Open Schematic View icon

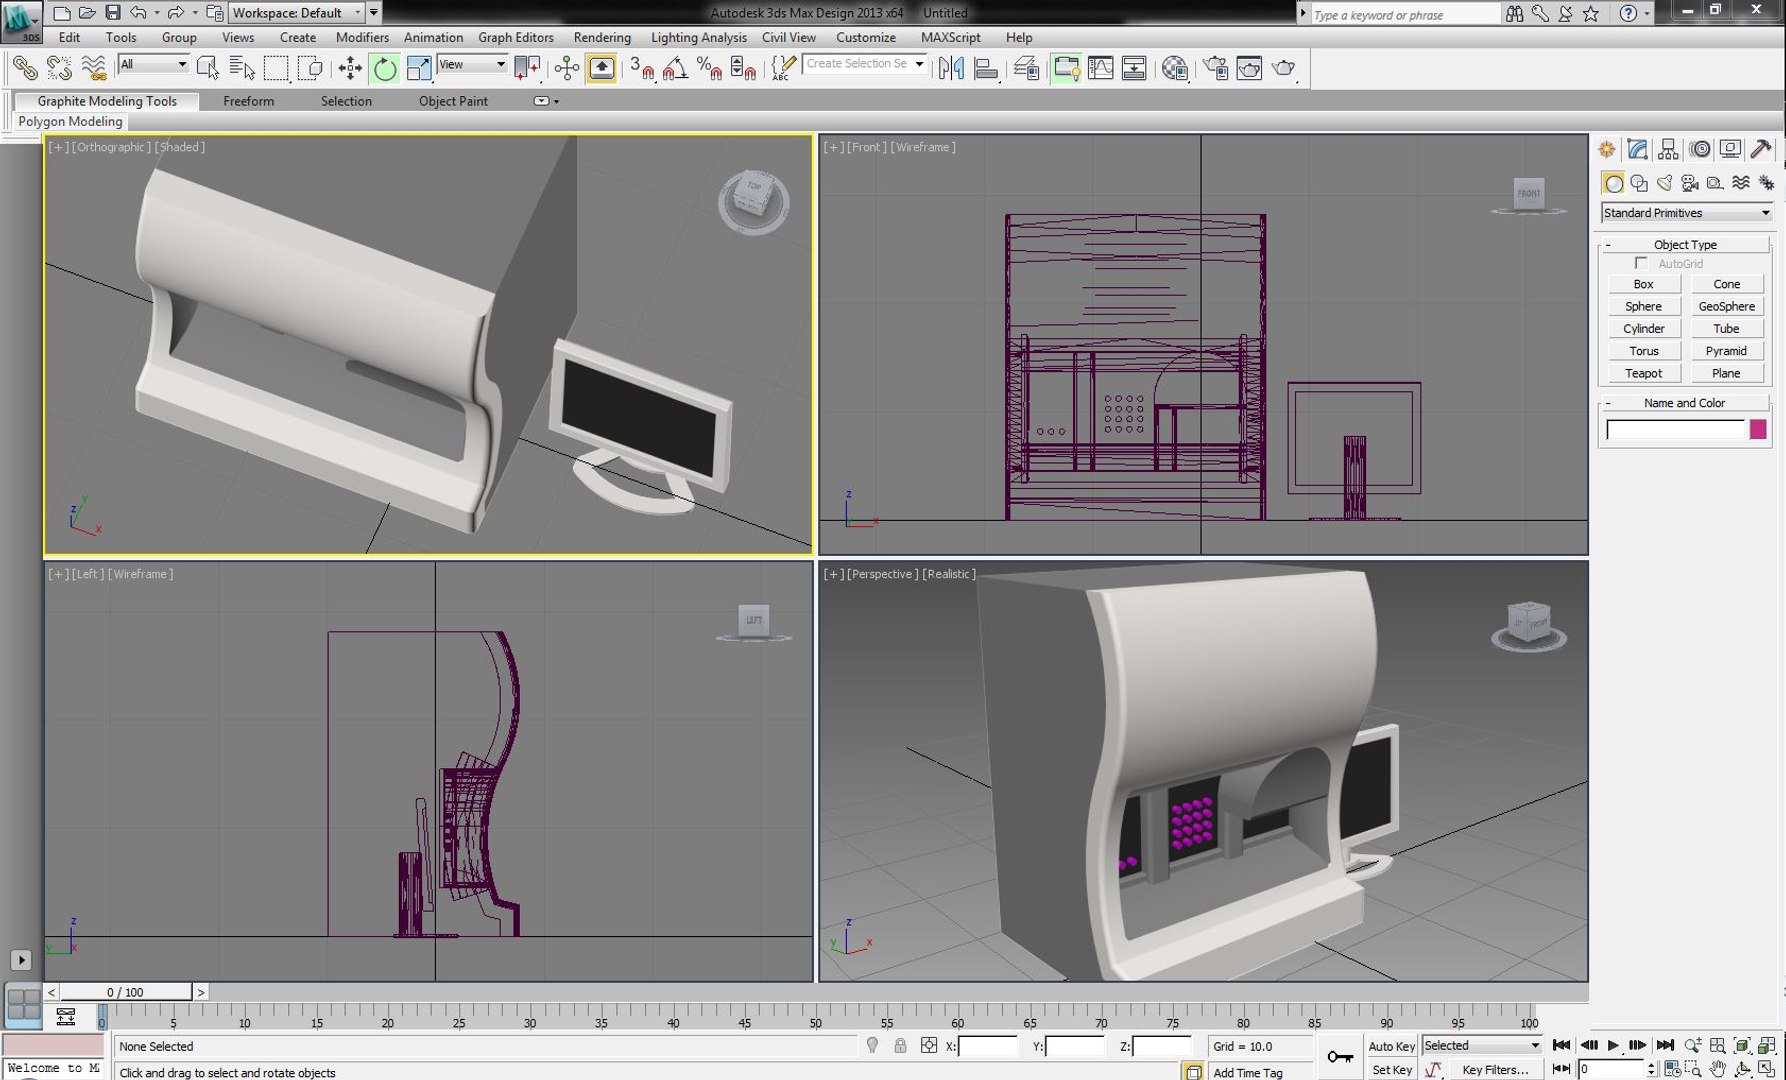1134,68
